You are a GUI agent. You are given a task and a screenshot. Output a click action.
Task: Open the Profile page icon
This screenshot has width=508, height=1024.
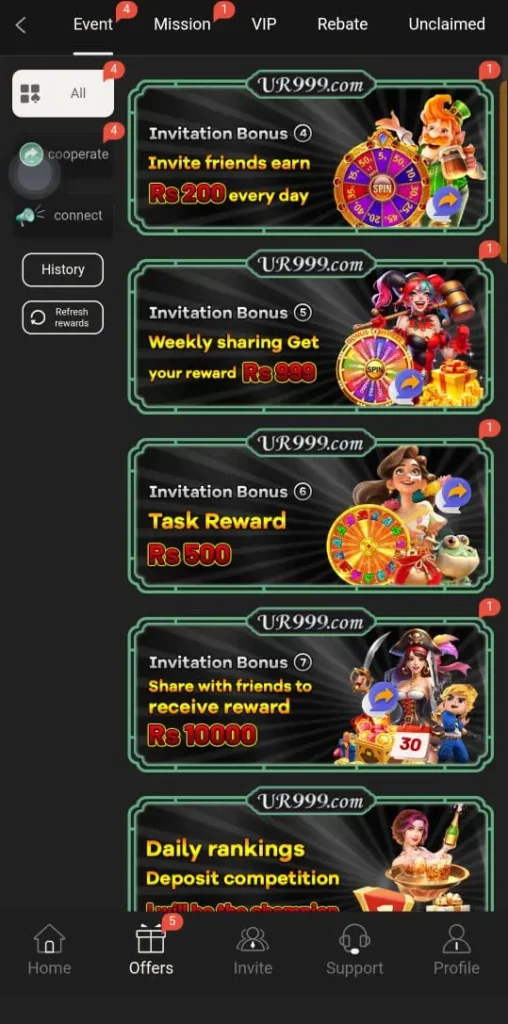point(456,940)
